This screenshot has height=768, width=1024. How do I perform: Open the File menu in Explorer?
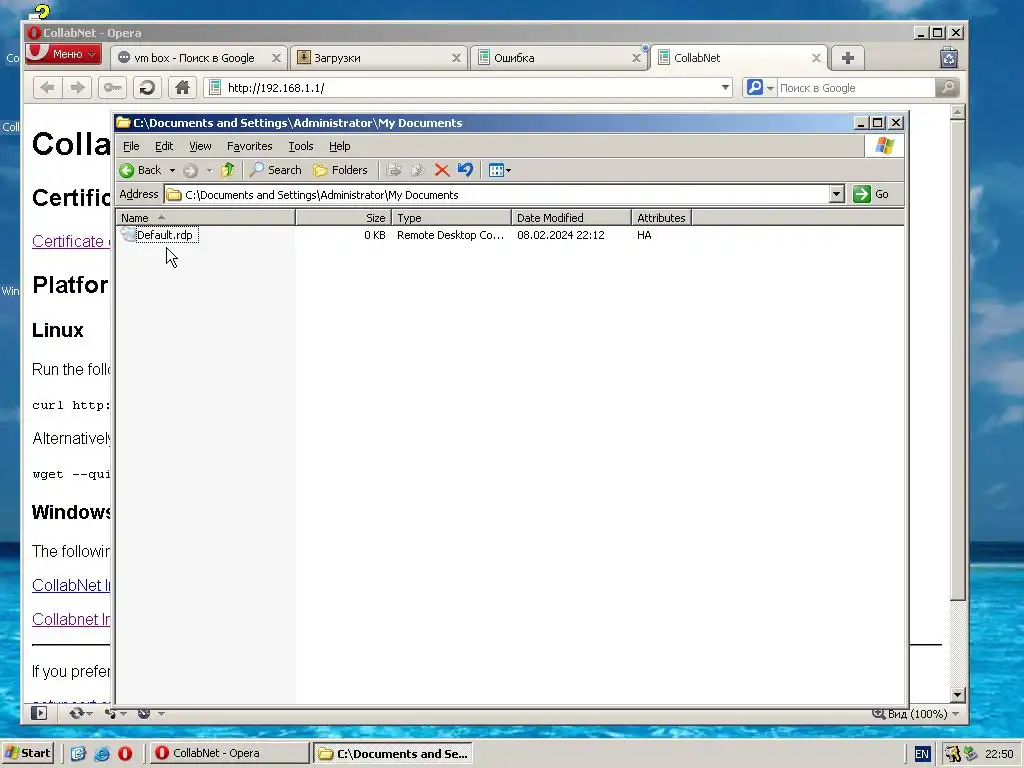click(131, 146)
